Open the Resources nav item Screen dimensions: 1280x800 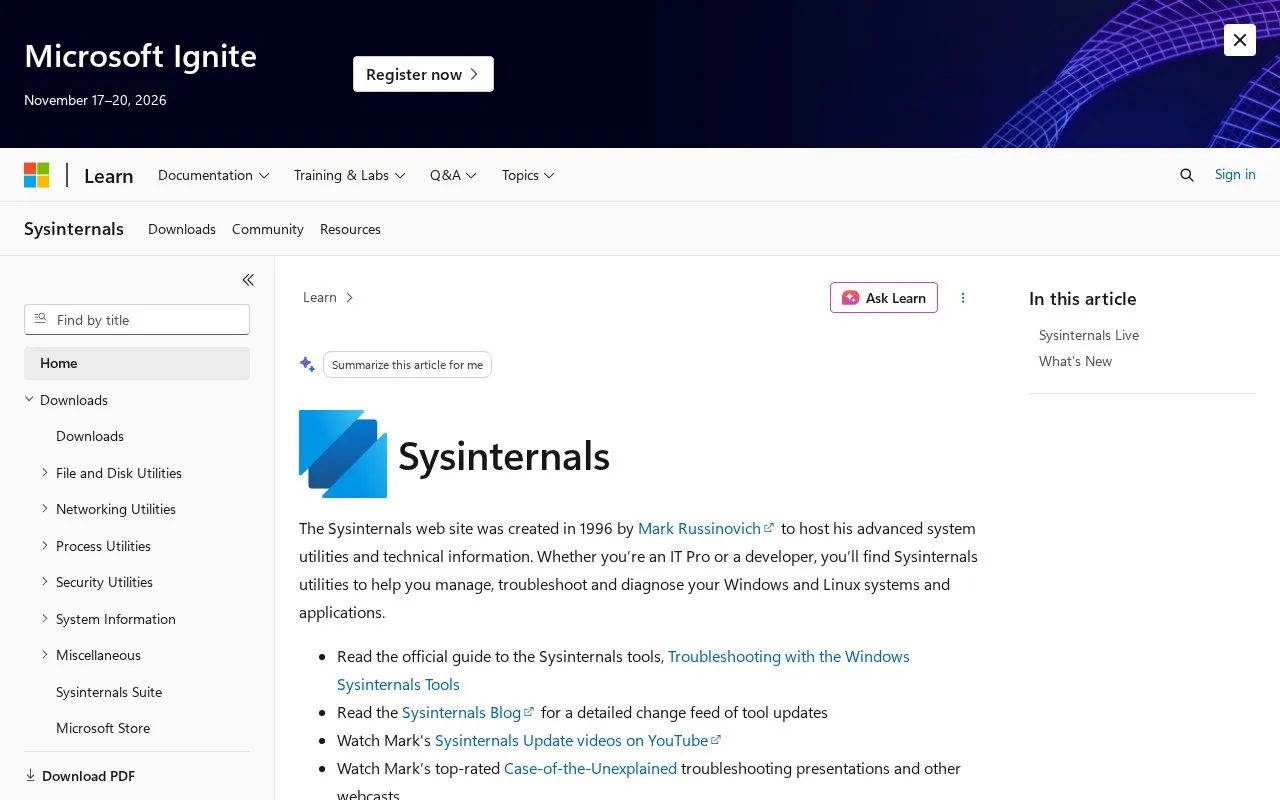point(350,229)
